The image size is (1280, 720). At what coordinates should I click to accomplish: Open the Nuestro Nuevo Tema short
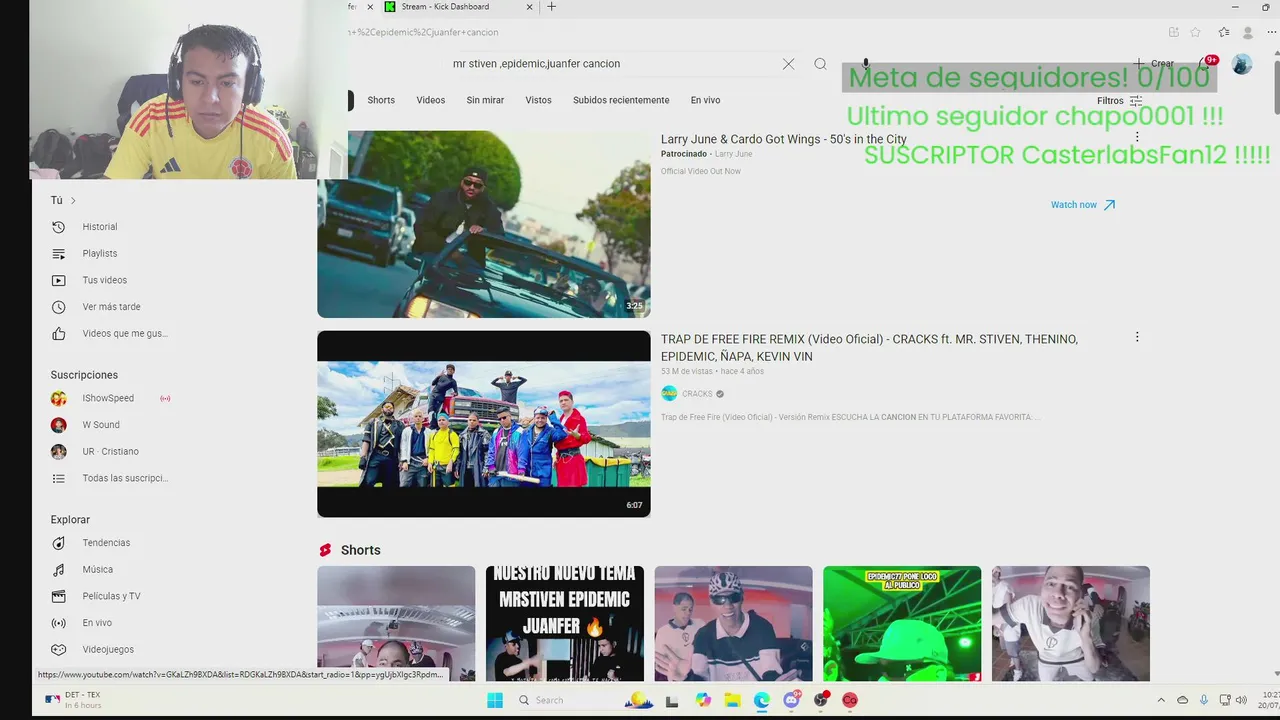coord(565,624)
